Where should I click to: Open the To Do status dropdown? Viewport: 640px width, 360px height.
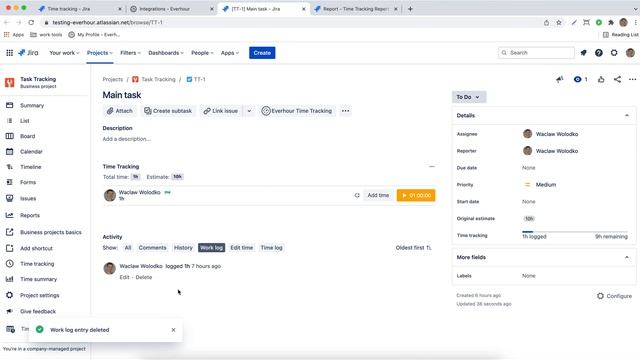pyautogui.click(x=469, y=97)
